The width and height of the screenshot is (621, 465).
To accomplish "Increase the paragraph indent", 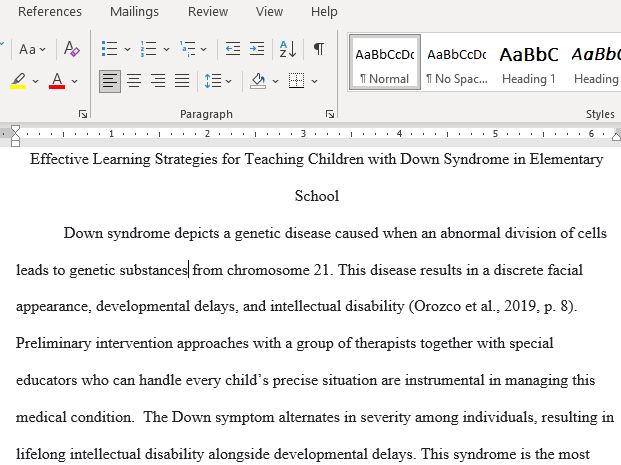I will point(257,49).
